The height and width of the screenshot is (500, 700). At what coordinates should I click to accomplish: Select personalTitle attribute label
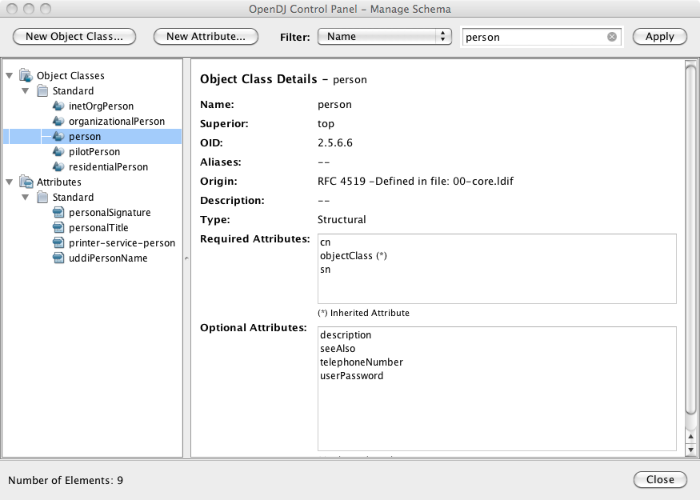pyautogui.click(x=98, y=228)
